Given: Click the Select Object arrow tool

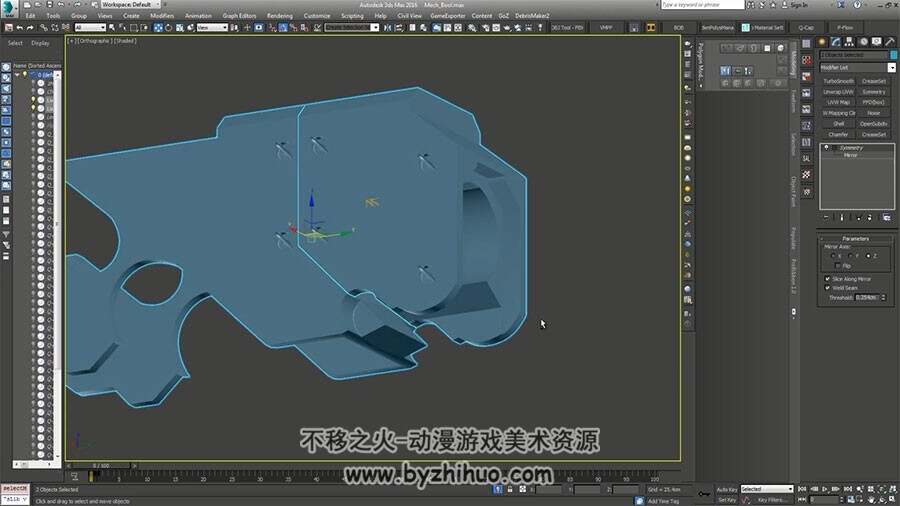Looking at the screenshot, I should pos(112,28).
